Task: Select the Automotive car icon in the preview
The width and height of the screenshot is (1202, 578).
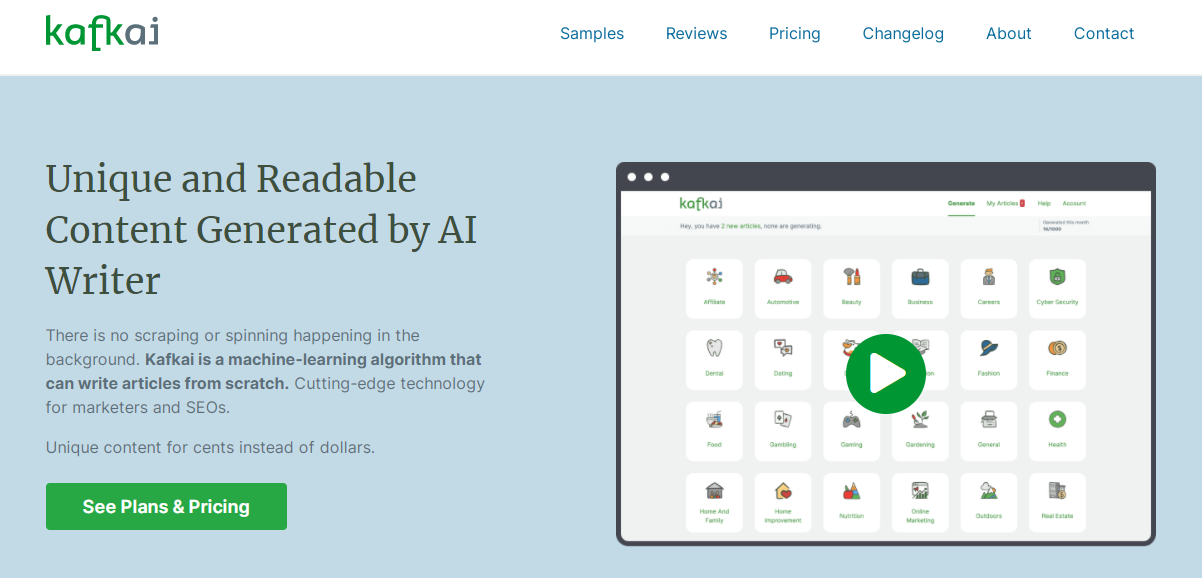Action: click(783, 277)
